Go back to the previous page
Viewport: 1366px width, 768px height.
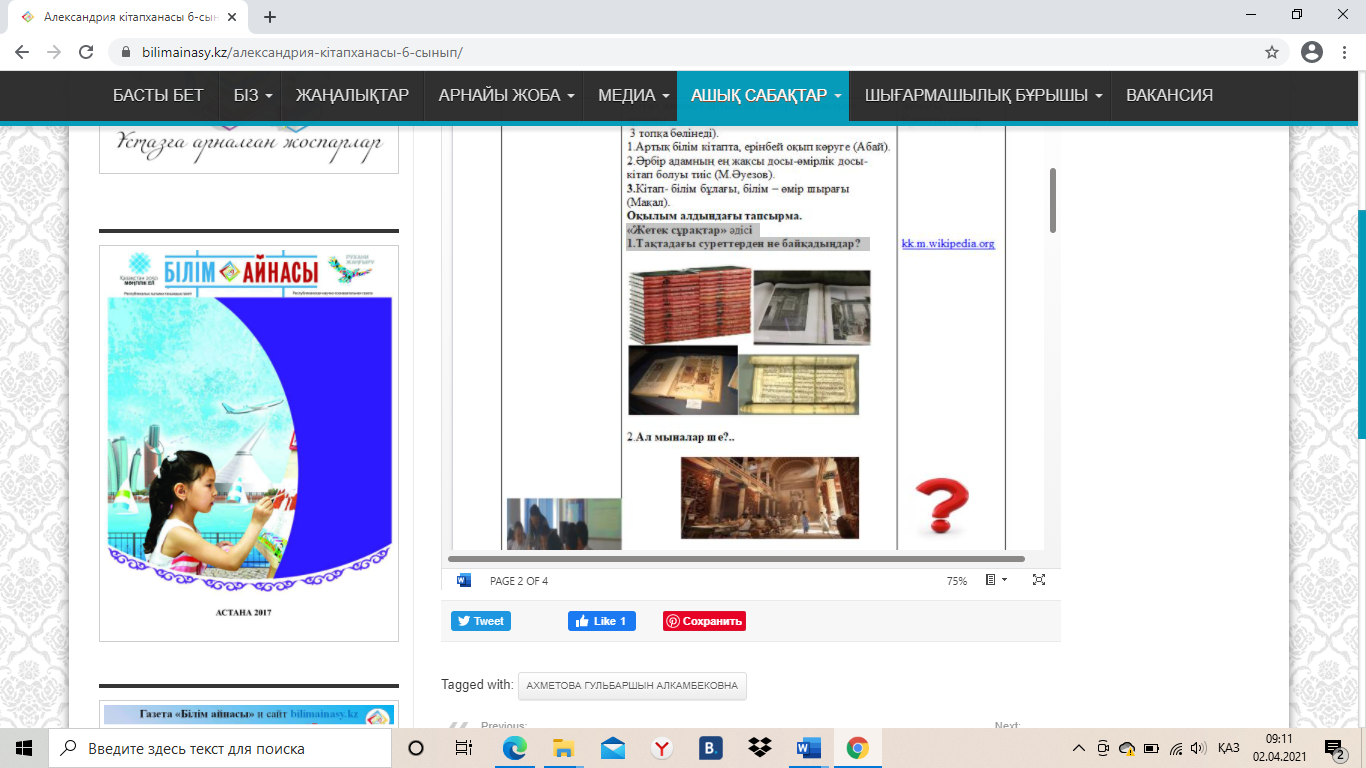(22, 52)
